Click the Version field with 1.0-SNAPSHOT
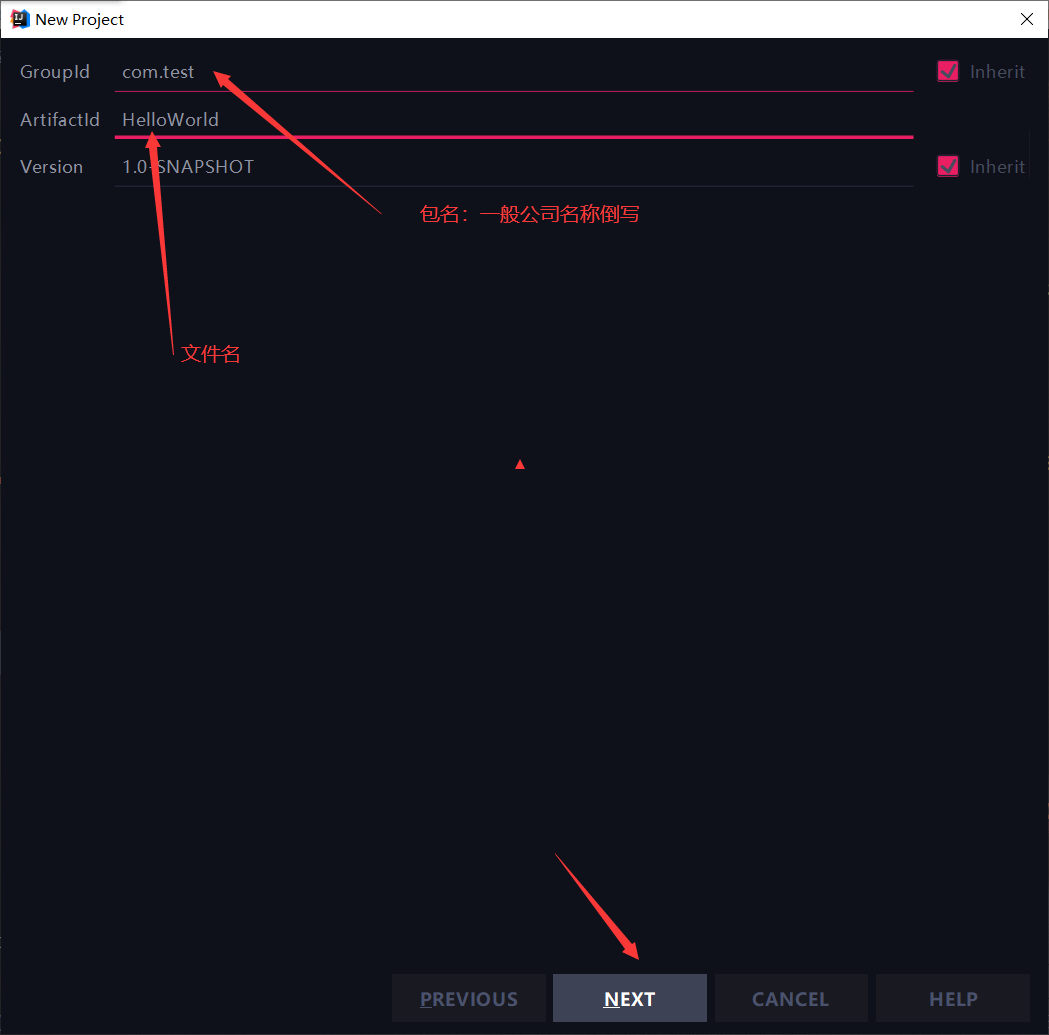The image size is (1049, 1035). pyautogui.click(x=514, y=167)
